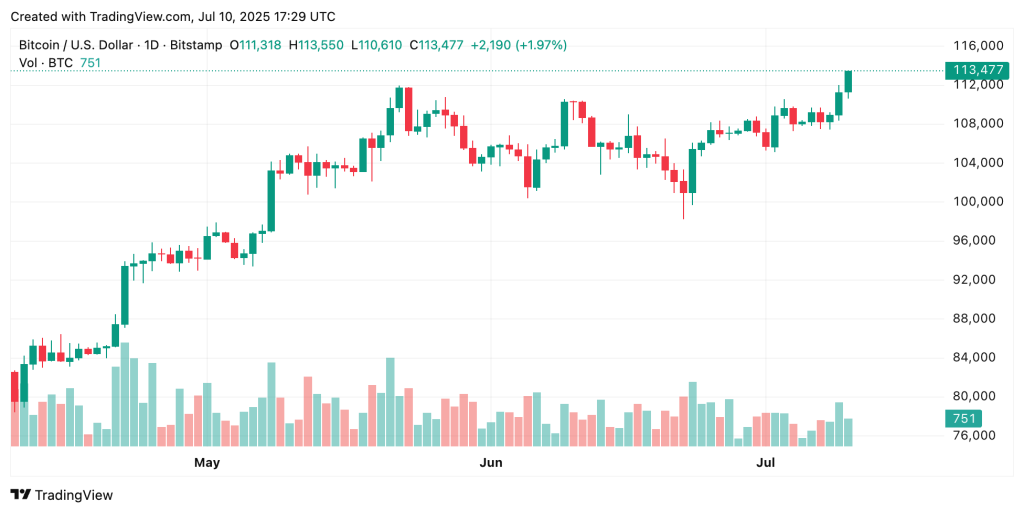Open the Vol · BTC indicator legend
Screen dimensions: 1024x513
point(45,63)
